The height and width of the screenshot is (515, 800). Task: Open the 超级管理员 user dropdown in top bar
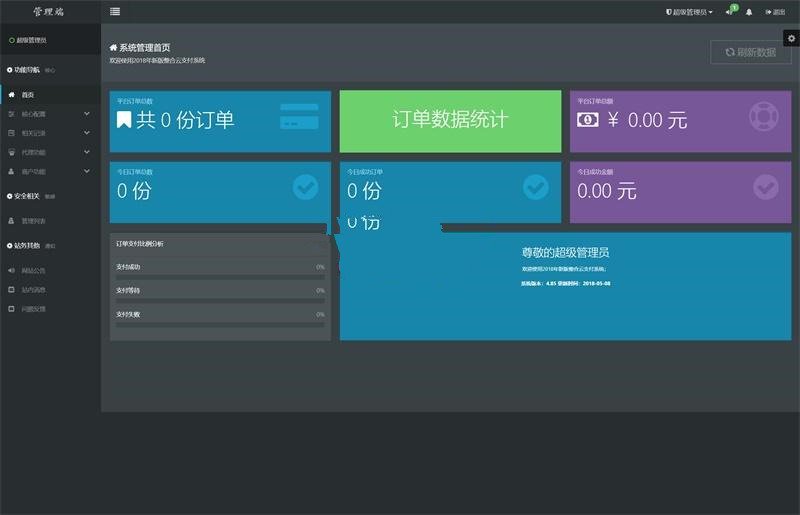pos(689,12)
